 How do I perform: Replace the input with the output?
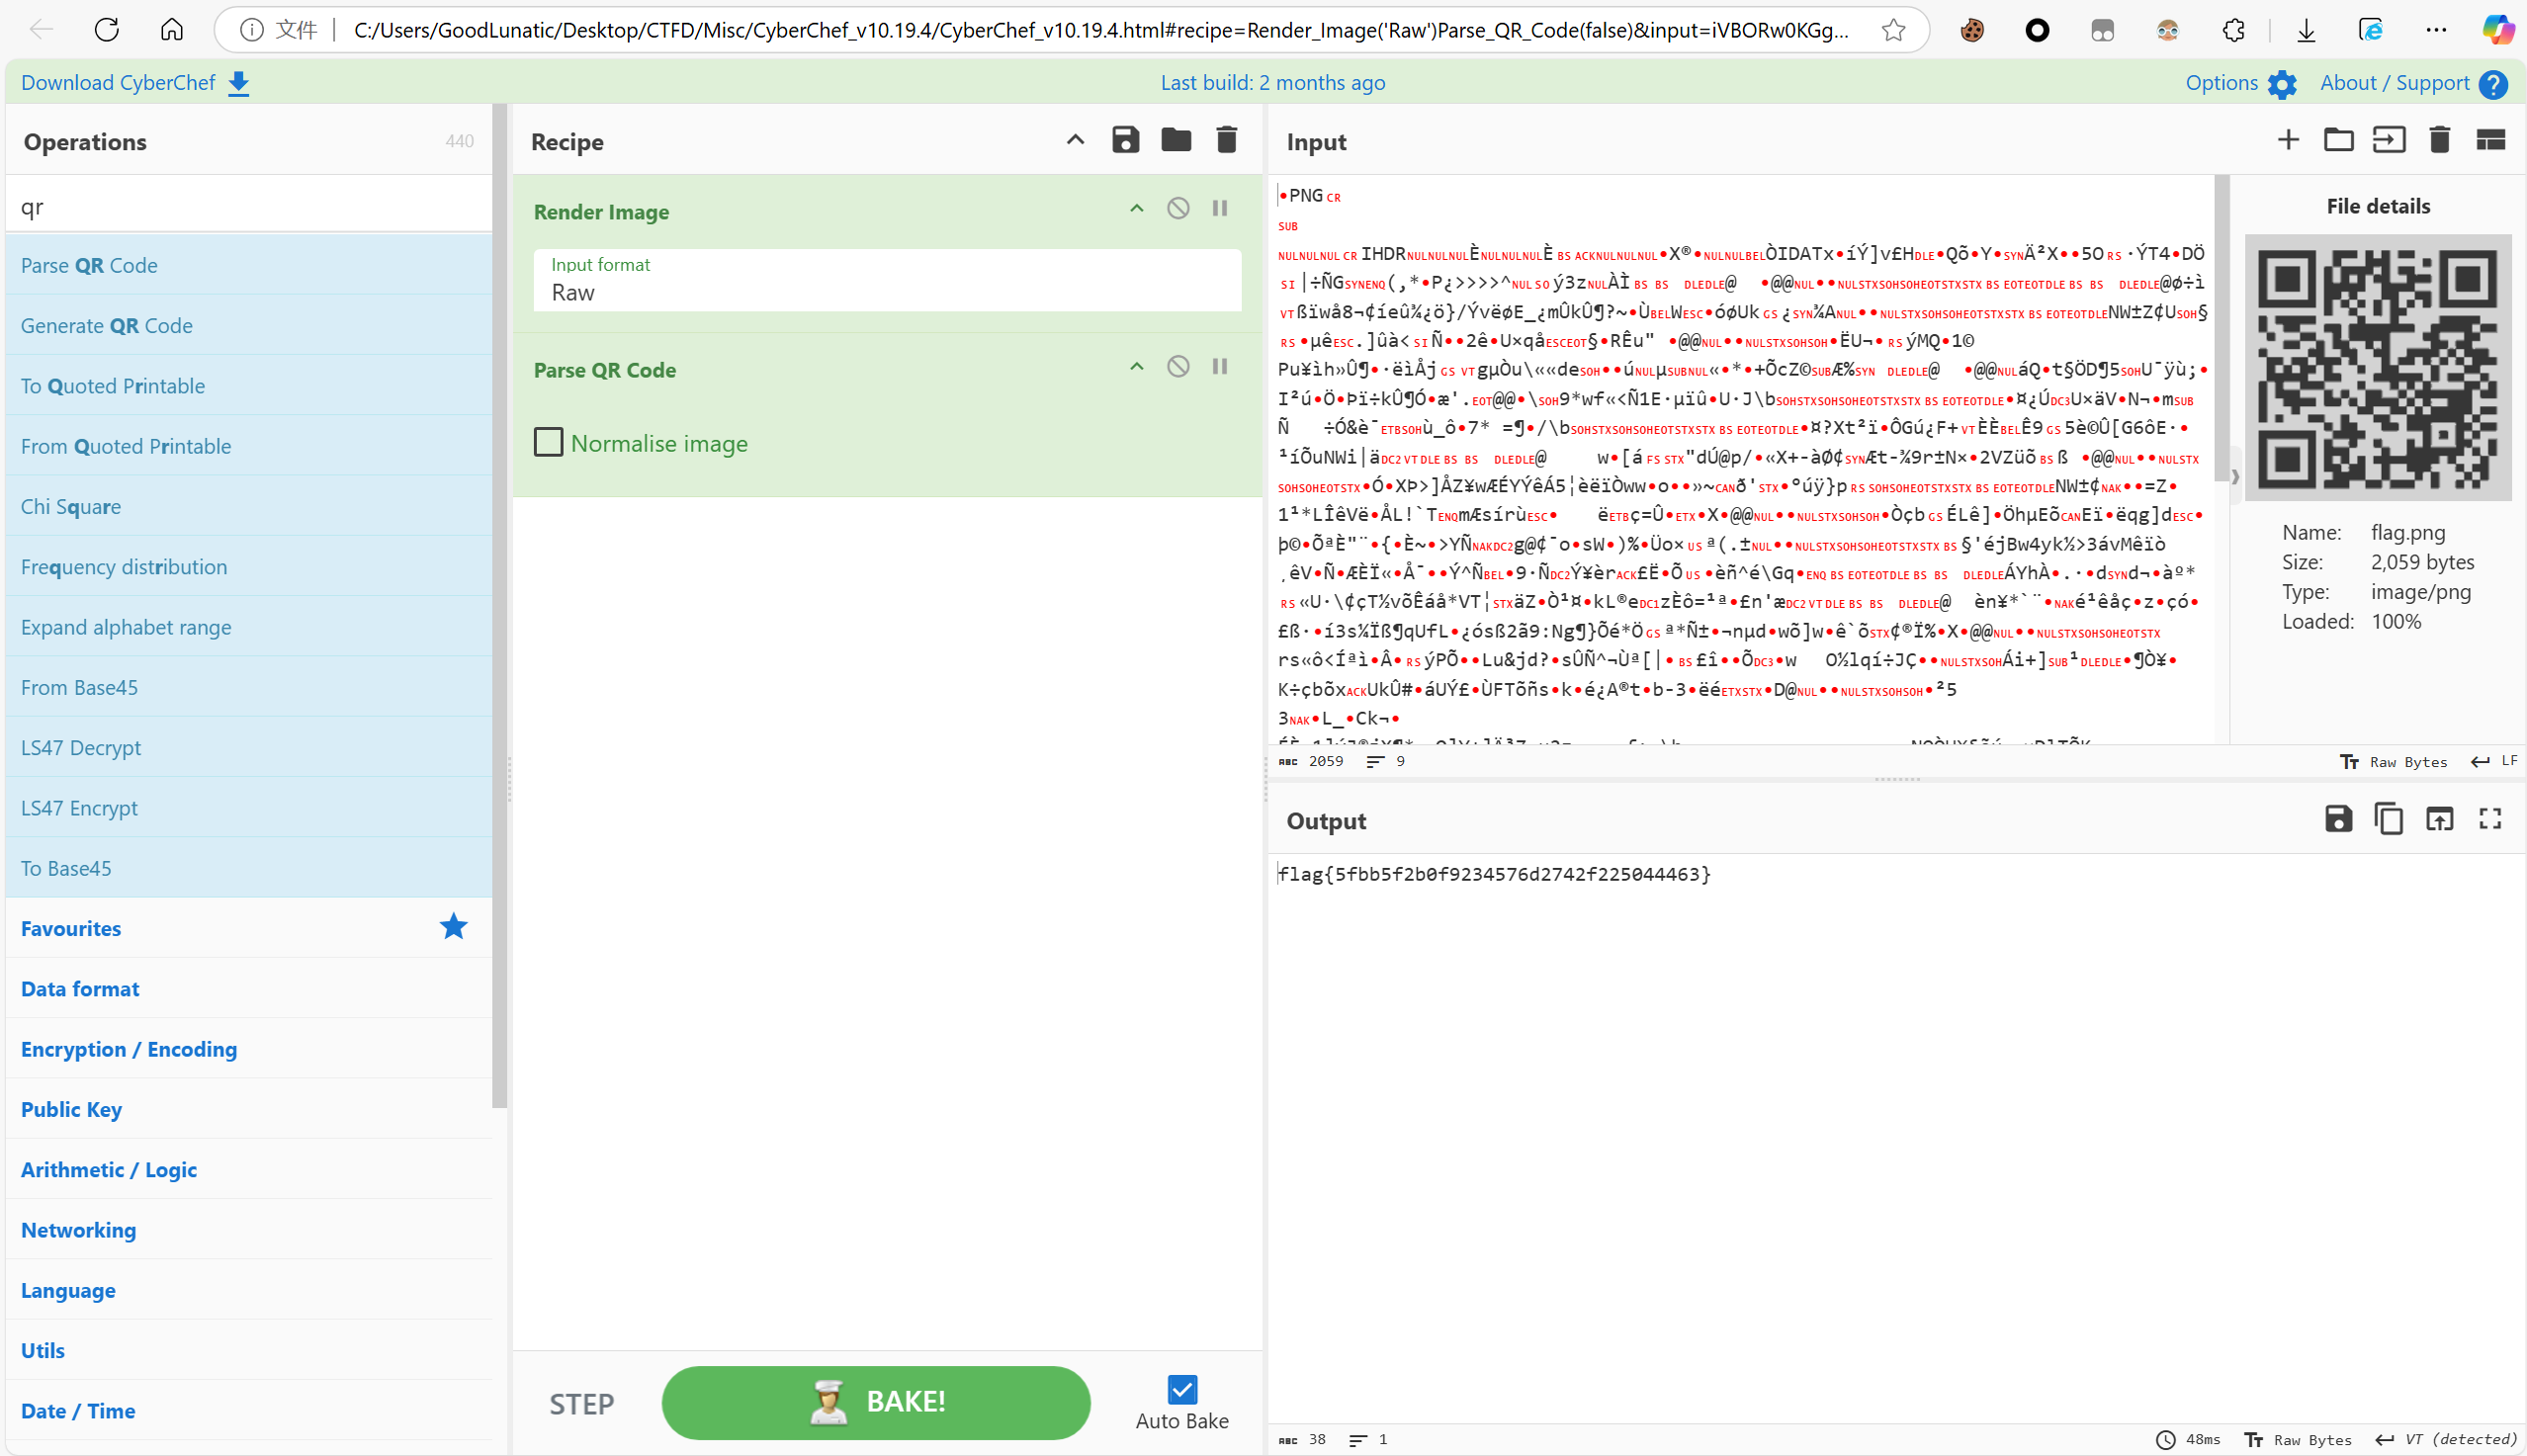coord(2439,819)
